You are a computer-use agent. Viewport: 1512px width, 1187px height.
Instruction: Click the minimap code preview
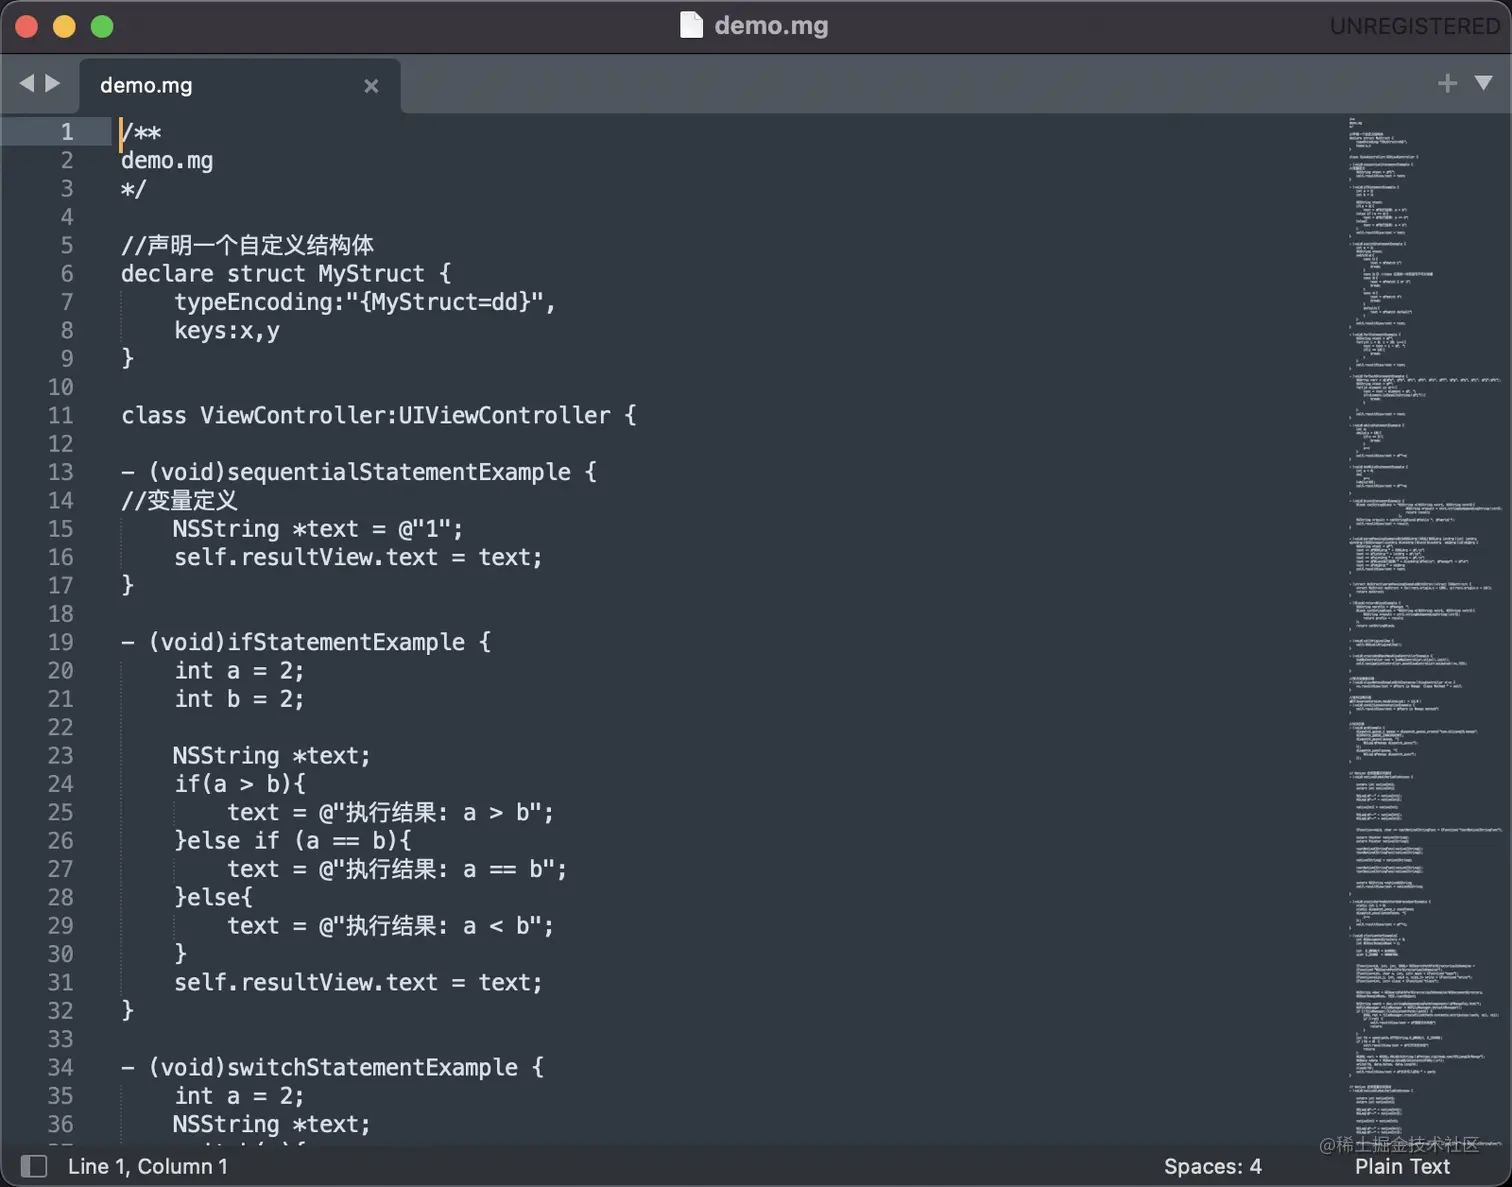[x=1425, y=630]
